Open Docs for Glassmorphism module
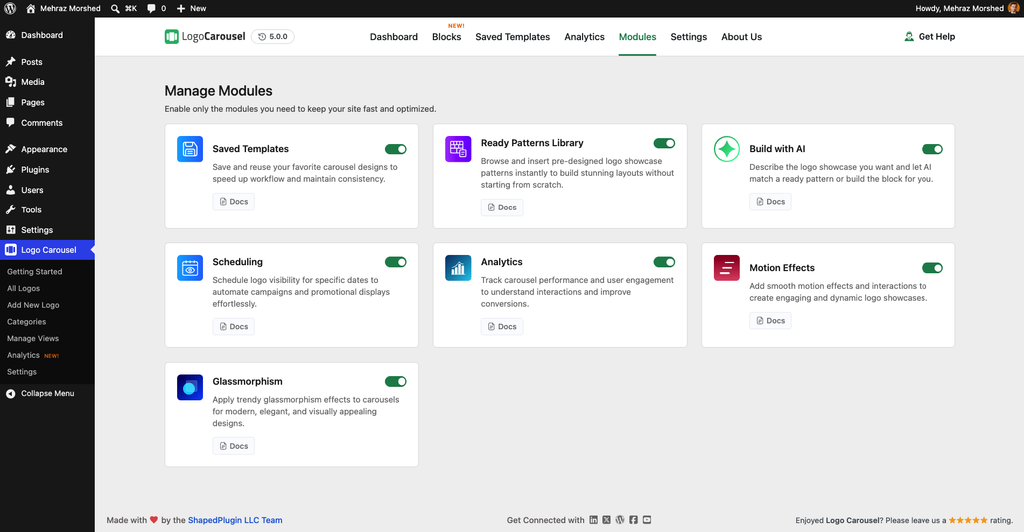Viewport: 1024px width, 532px height. pyautogui.click(x=234, y=446)
